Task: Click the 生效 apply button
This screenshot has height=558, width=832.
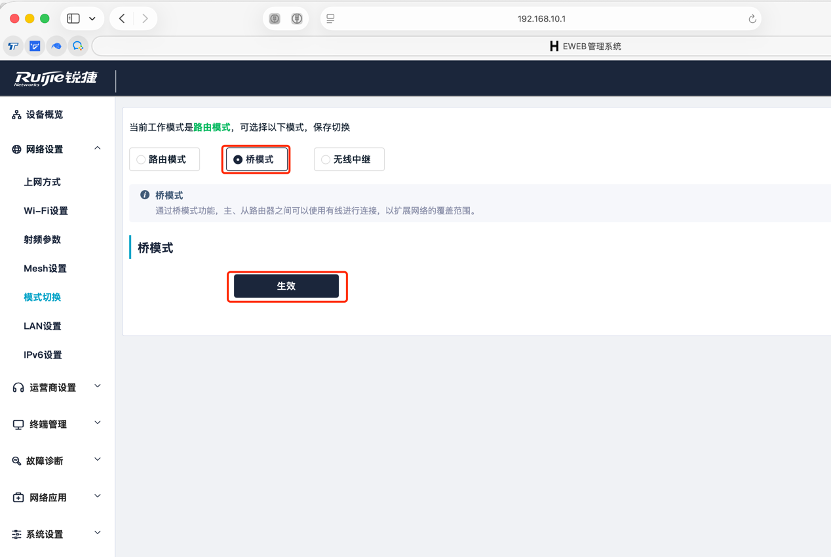Action: (287, 286)
